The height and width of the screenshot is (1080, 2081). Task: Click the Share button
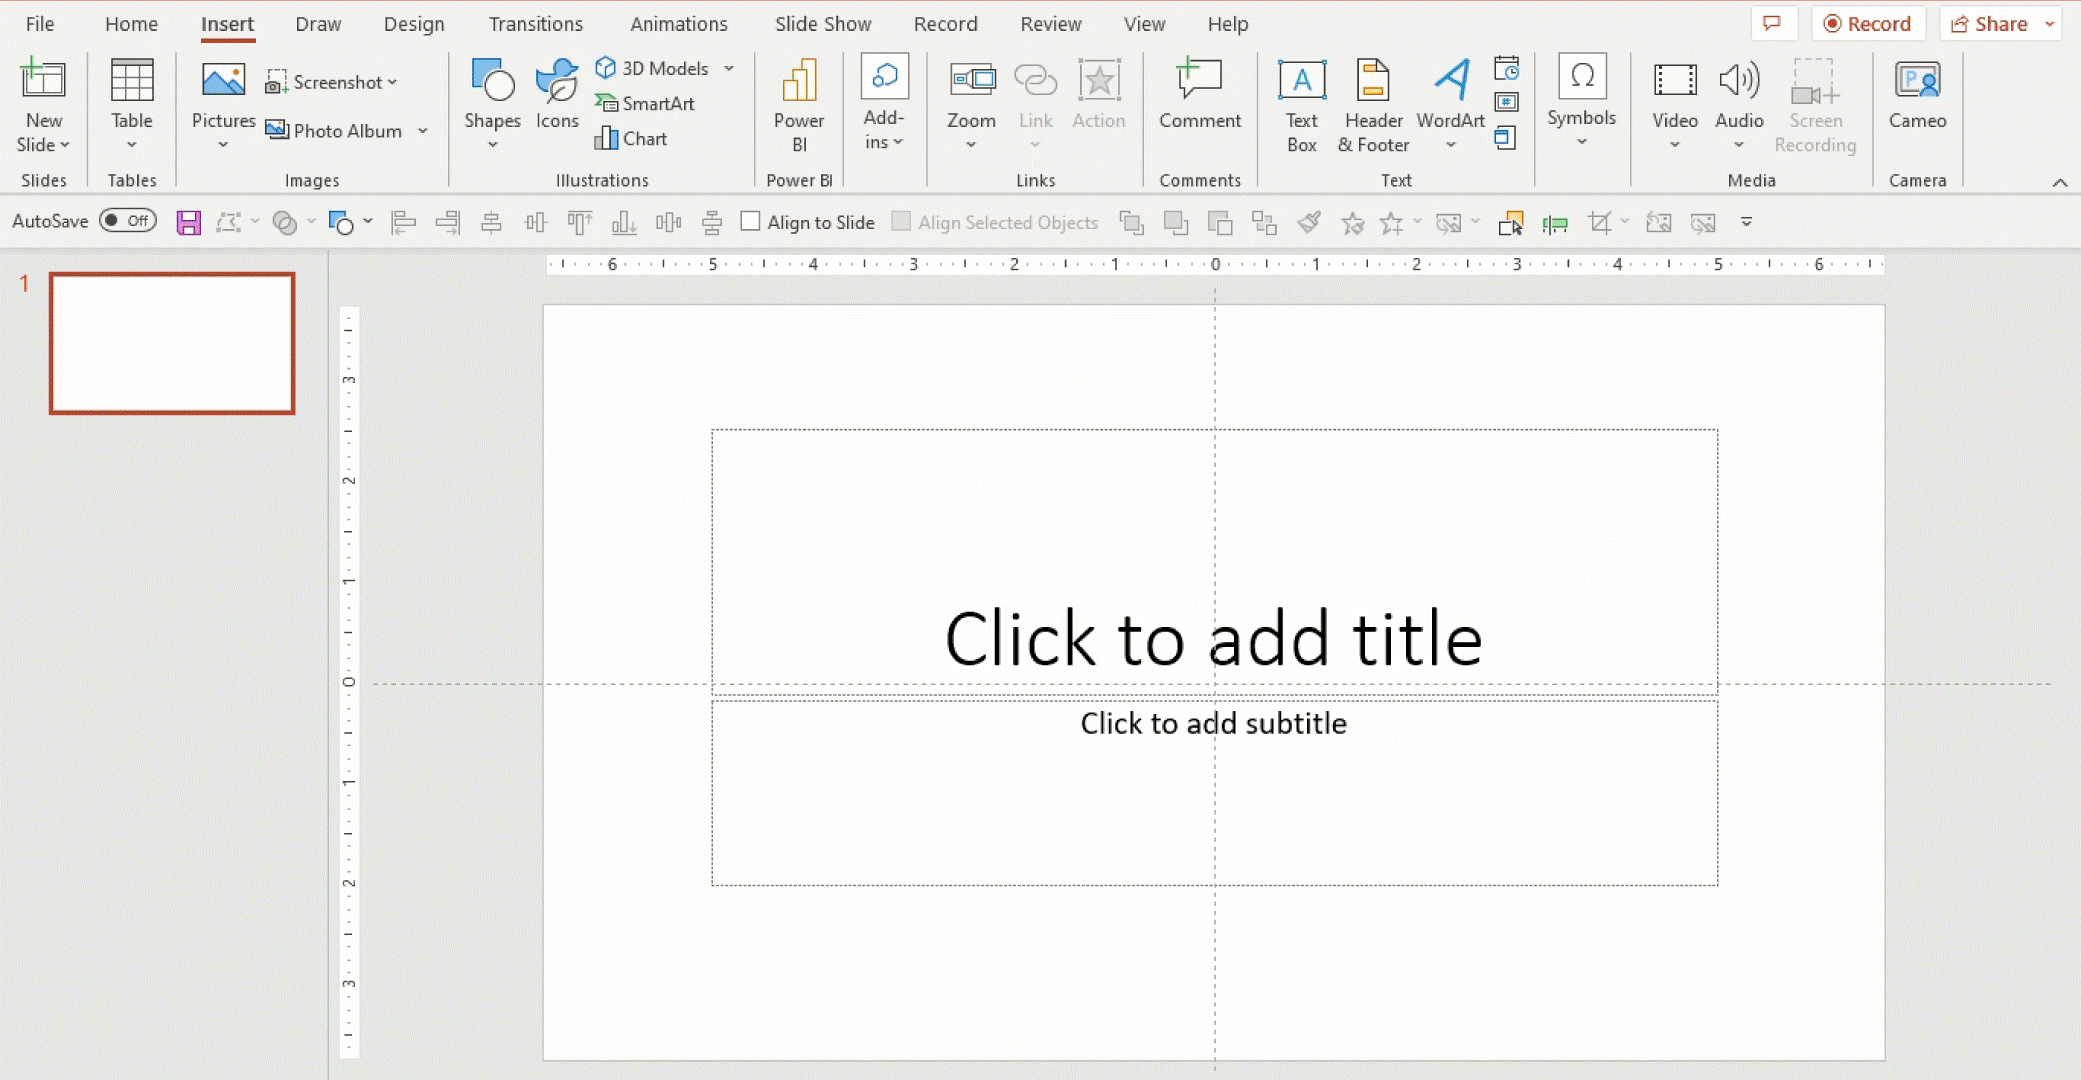tap(1990, 24)
